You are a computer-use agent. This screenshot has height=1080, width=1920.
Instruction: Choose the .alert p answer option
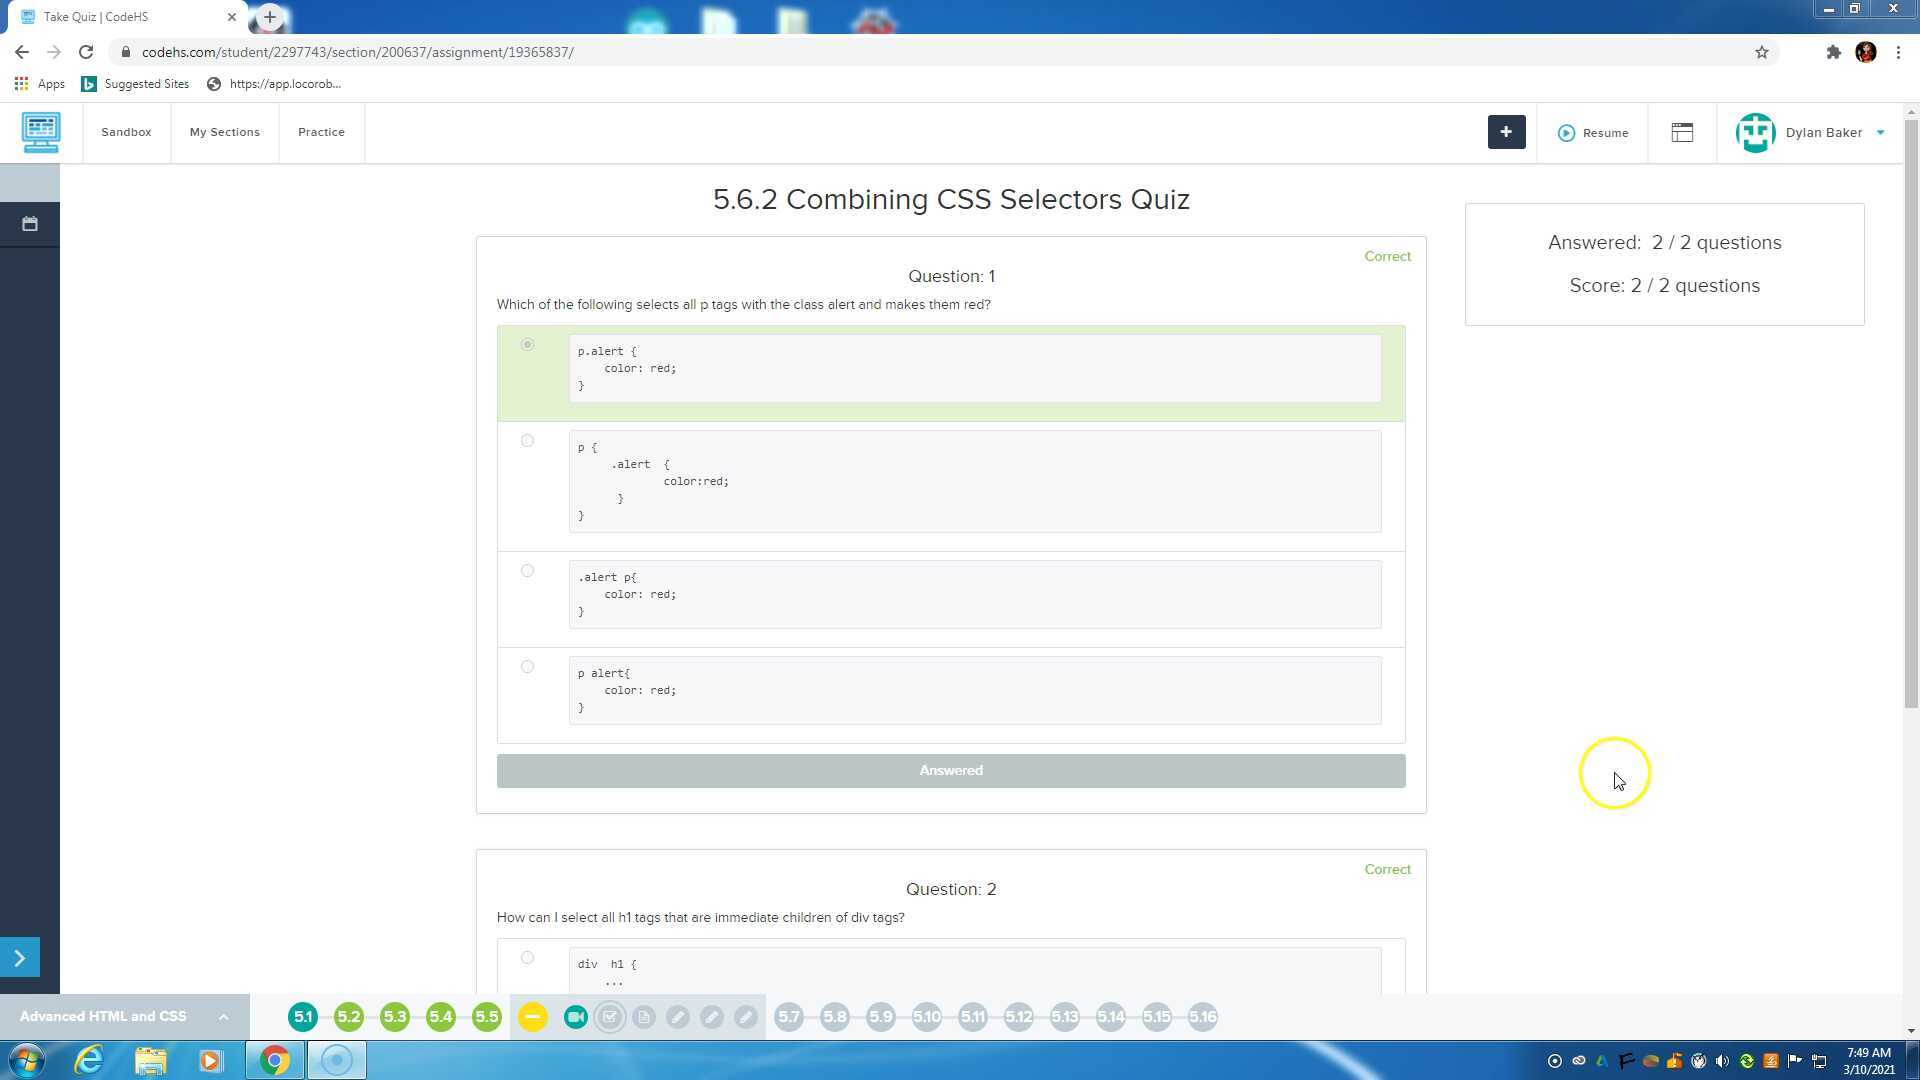click(x=527, y=570)
